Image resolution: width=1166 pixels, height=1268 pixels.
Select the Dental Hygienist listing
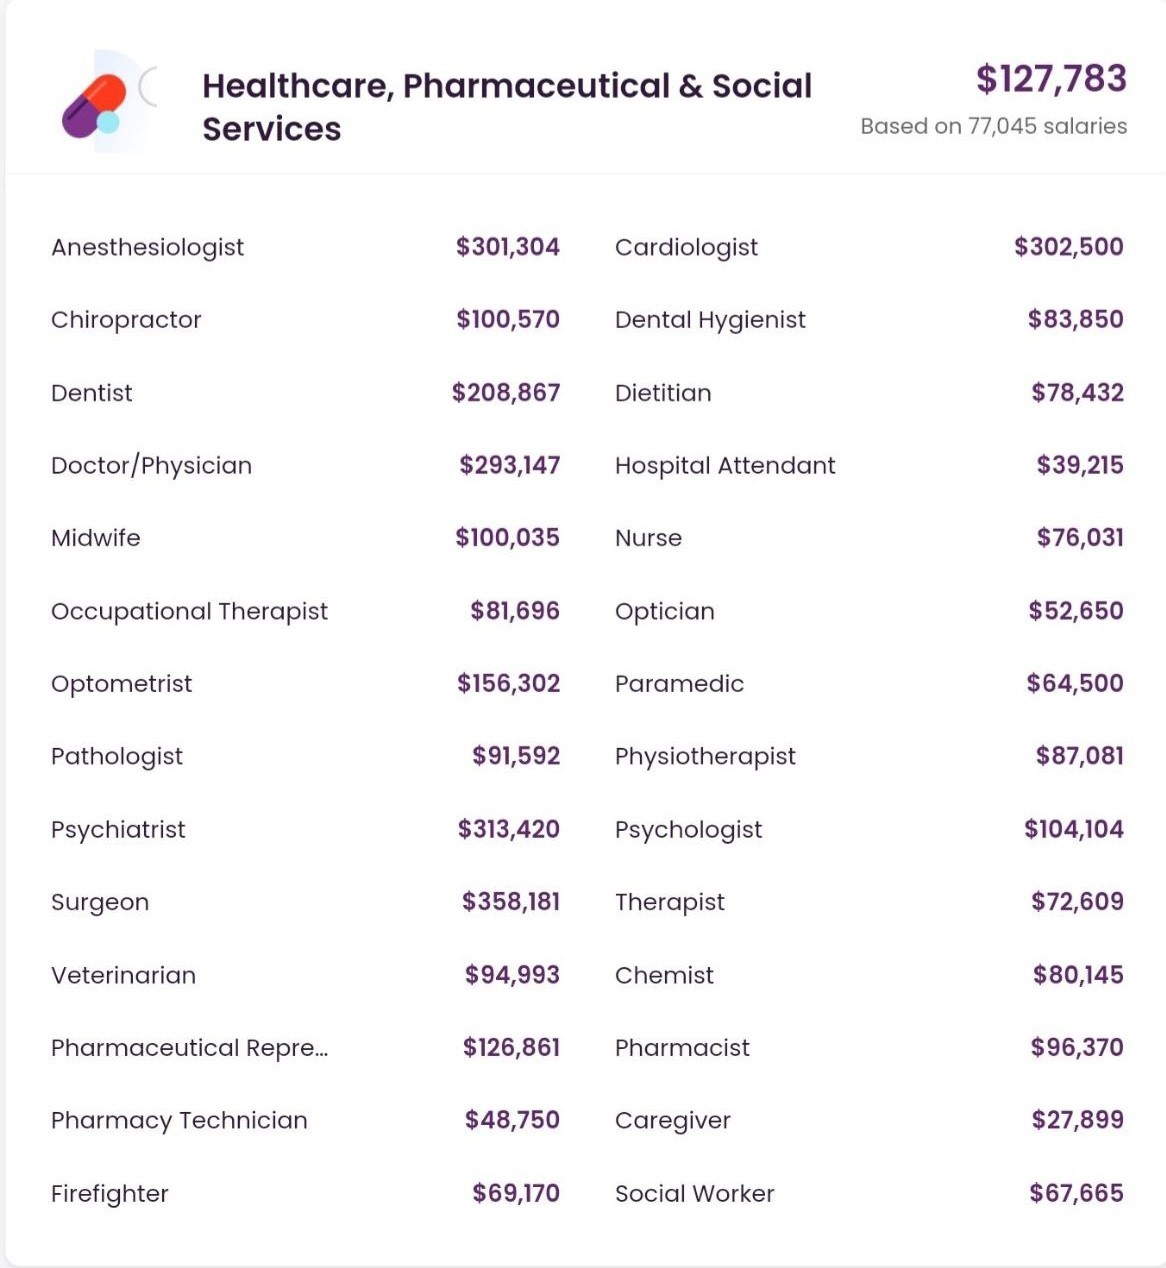pyautogui.click(x=710, y=320)
